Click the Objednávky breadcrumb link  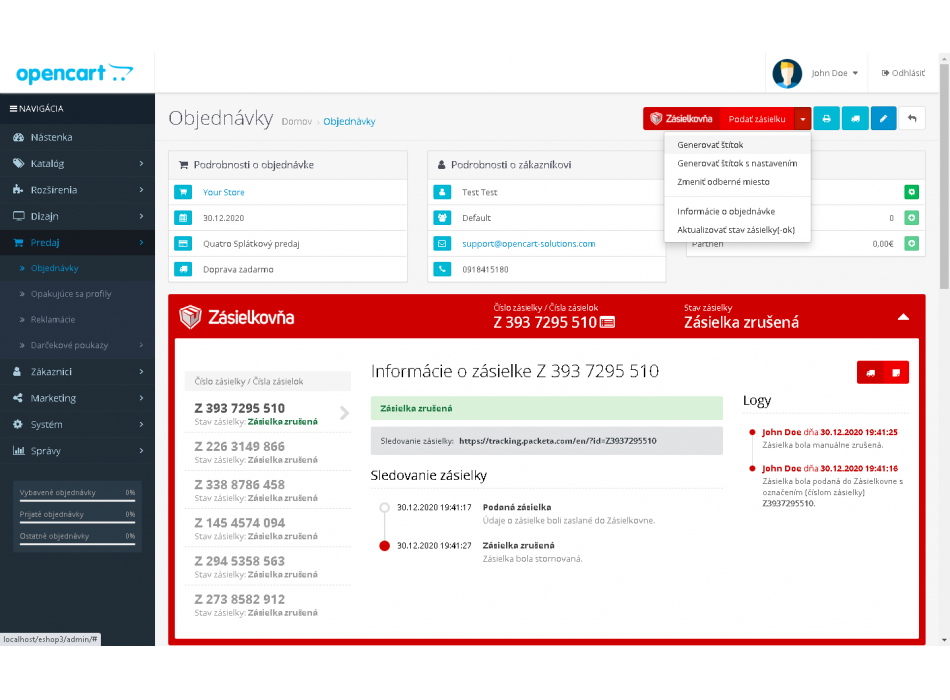click(x=349, y=122)
